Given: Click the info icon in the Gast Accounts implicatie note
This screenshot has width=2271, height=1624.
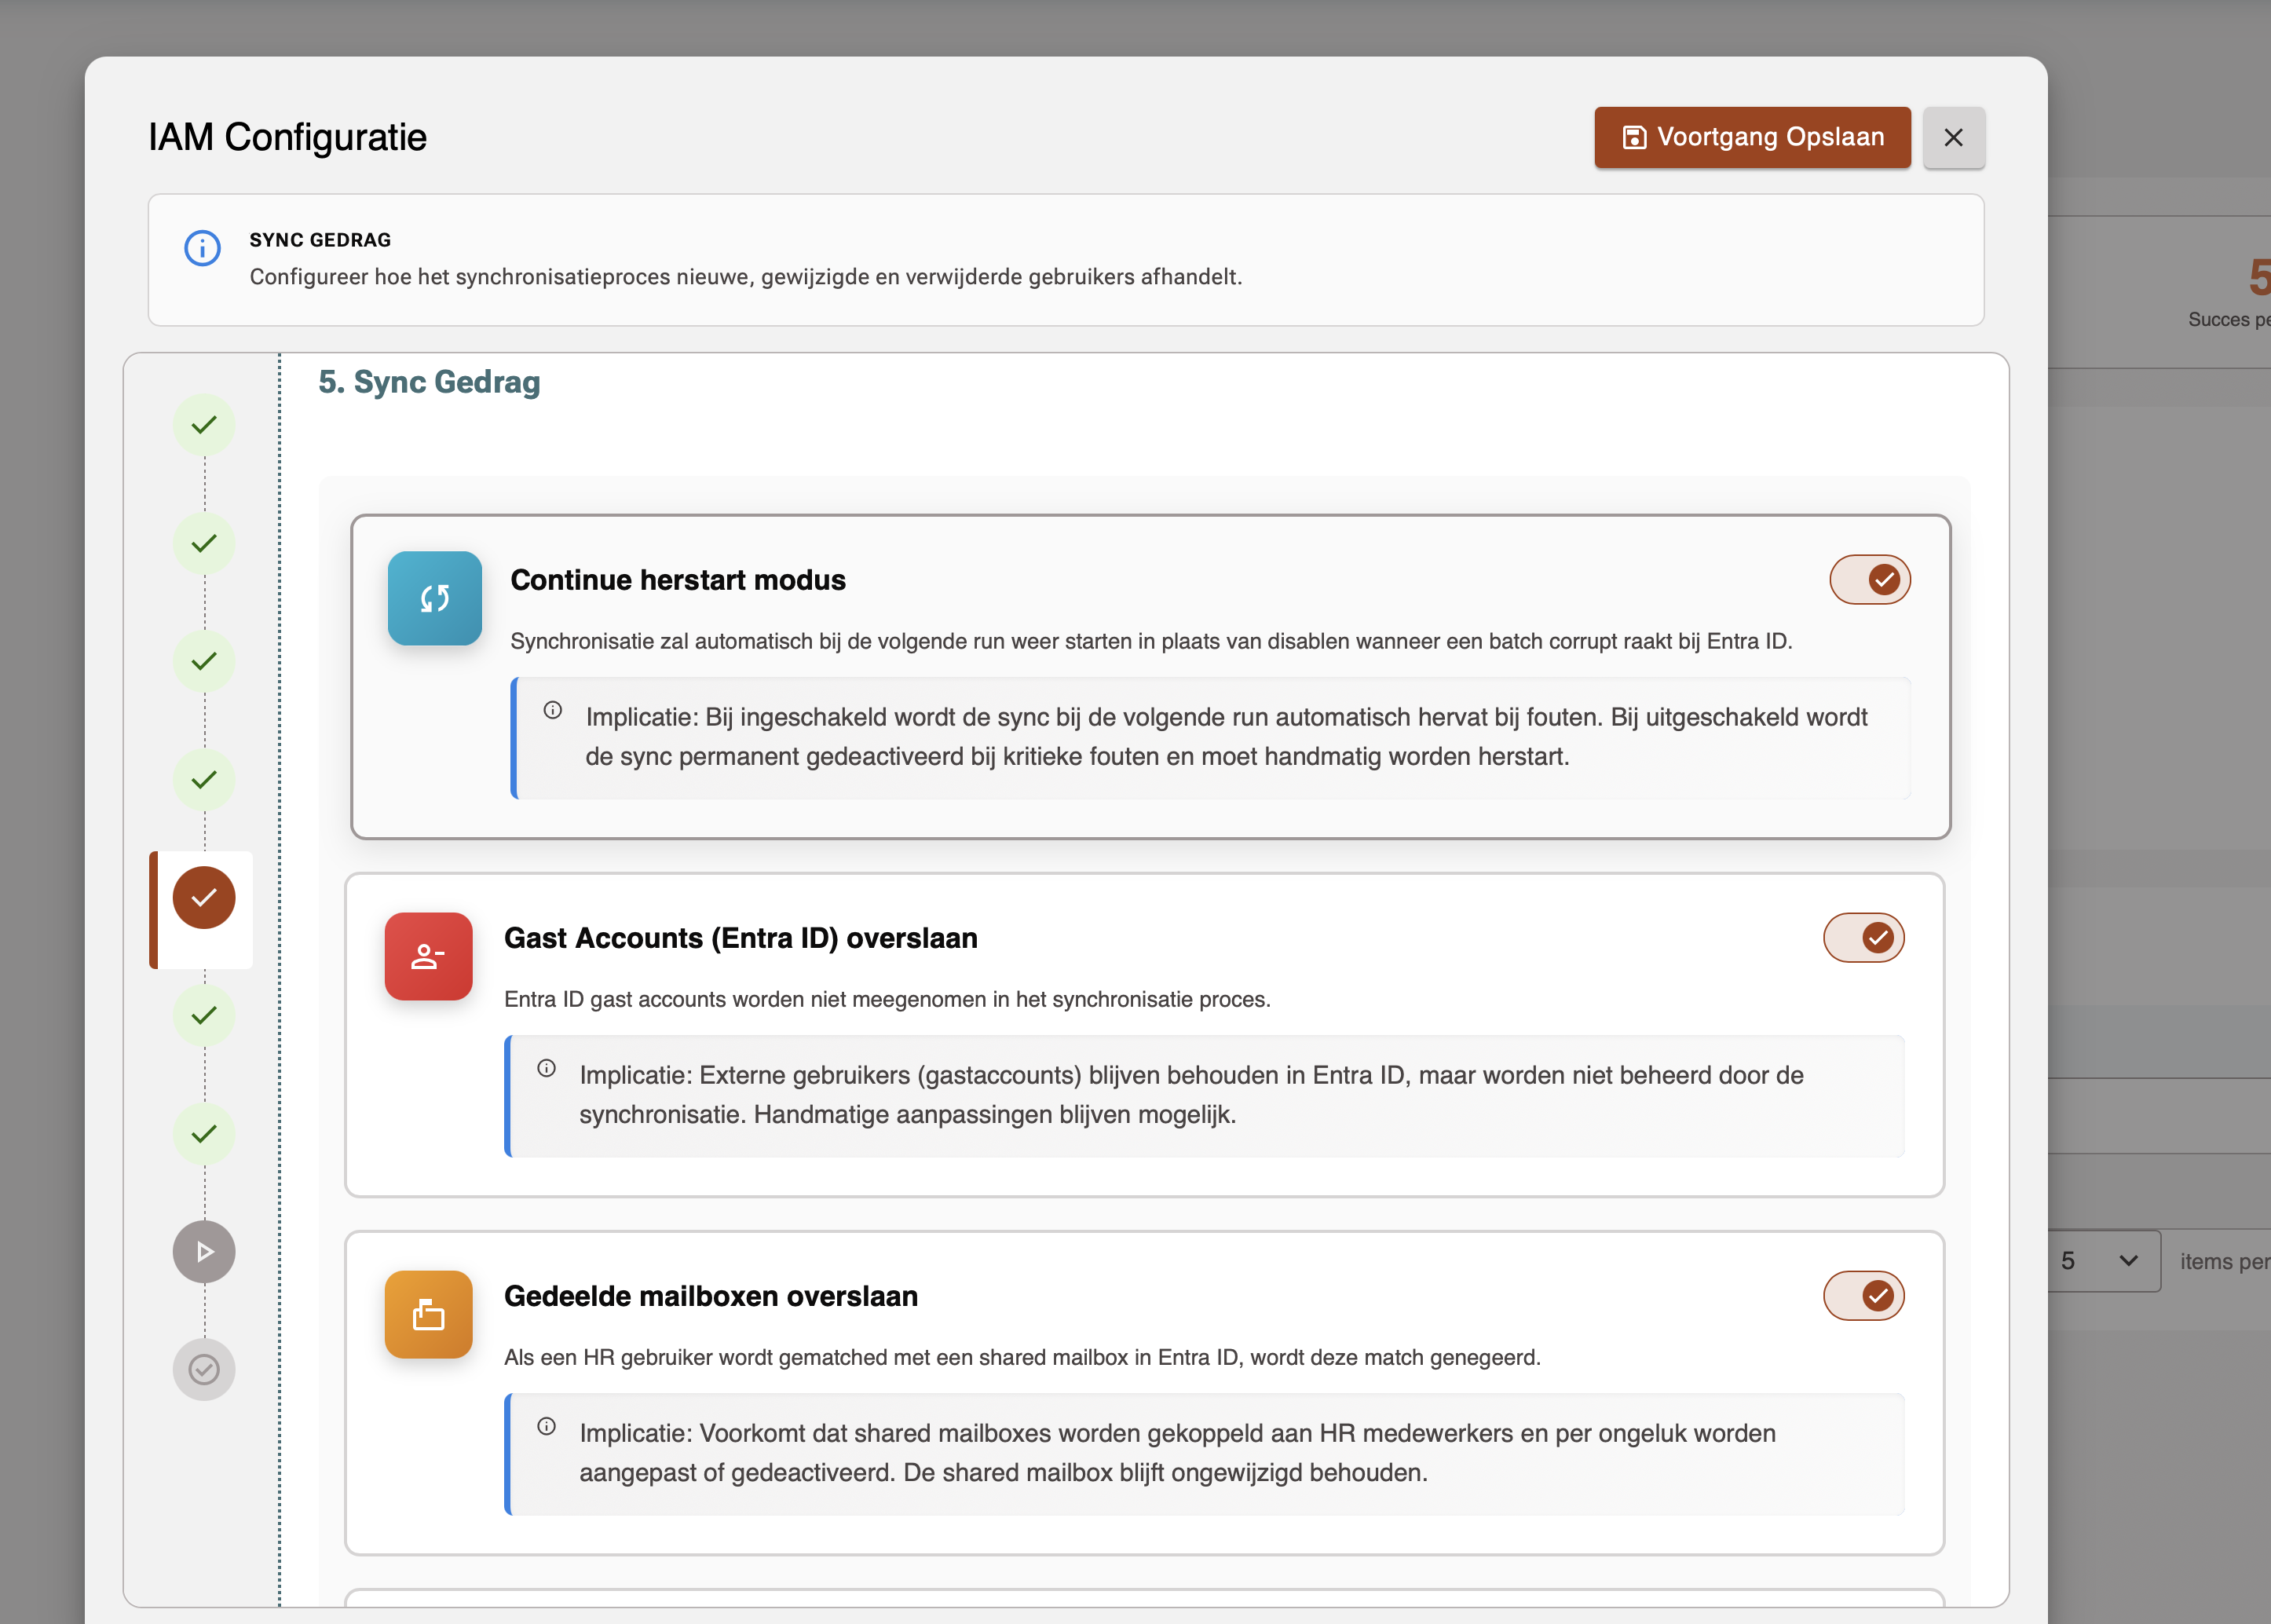Looking at the screenshot, I should coord(547,1068).
